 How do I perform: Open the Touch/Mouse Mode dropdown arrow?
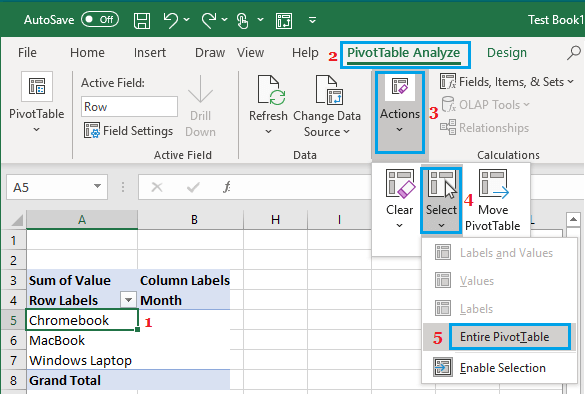point(260,19)
